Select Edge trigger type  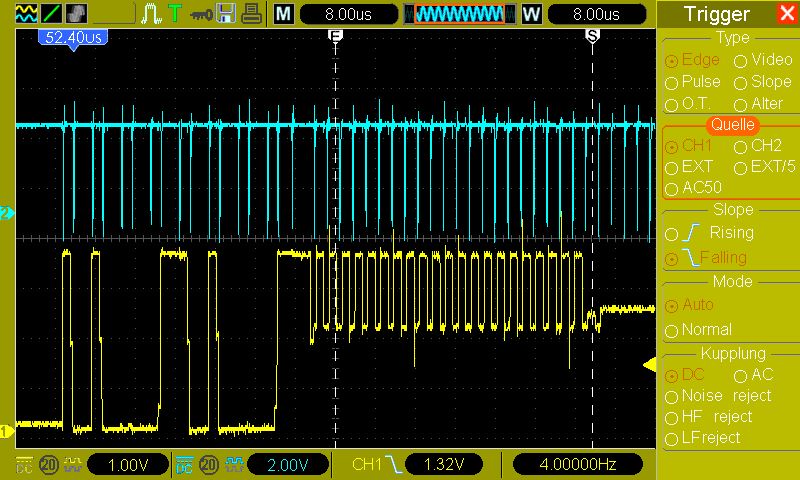click(692, 60)
